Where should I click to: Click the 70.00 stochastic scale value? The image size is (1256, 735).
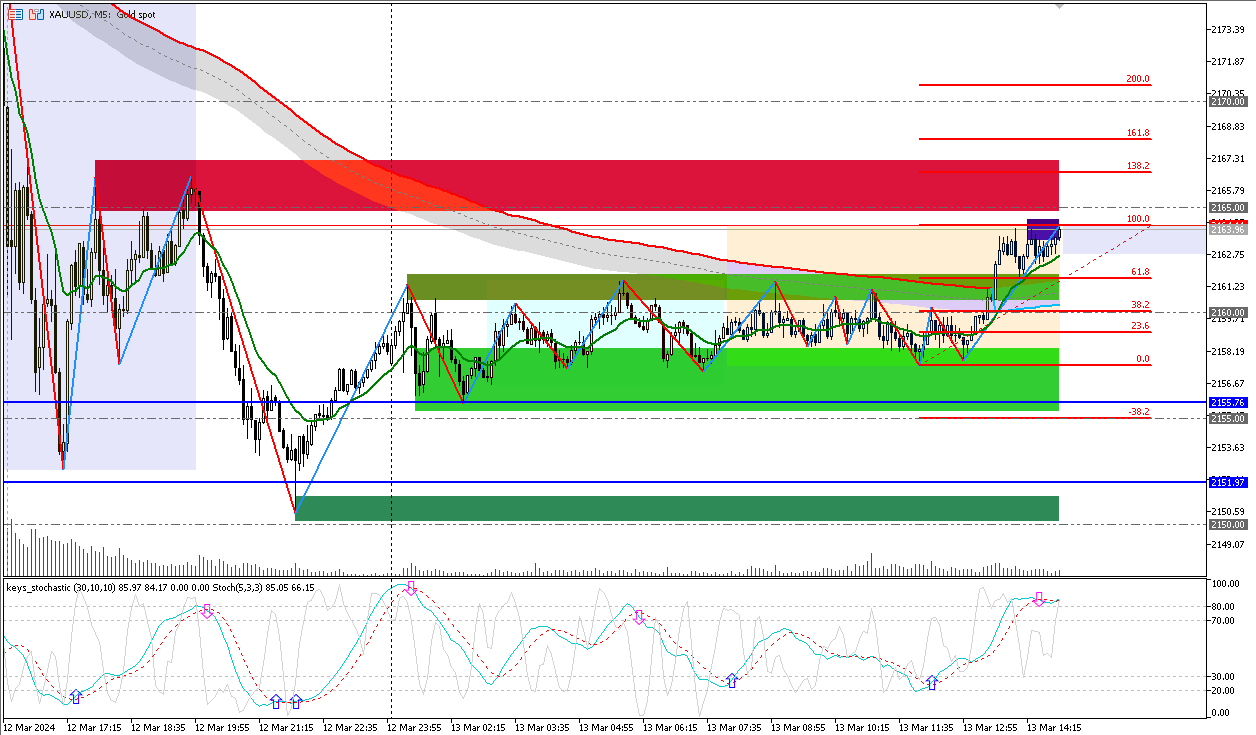tap(1222, 620)
